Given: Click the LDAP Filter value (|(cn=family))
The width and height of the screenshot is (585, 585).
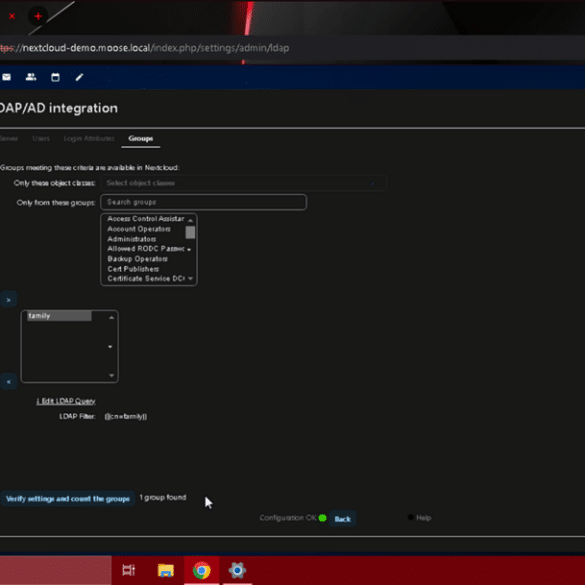Looking at the screenshot, I should [x=126, y=416].
